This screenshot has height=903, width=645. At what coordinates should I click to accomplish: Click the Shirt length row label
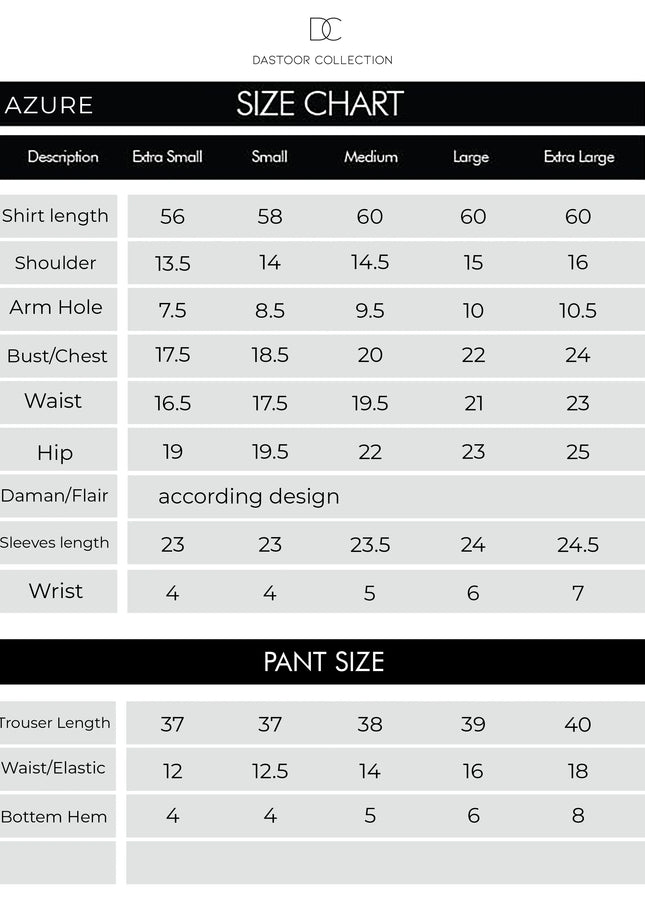[x=55, y=216]
